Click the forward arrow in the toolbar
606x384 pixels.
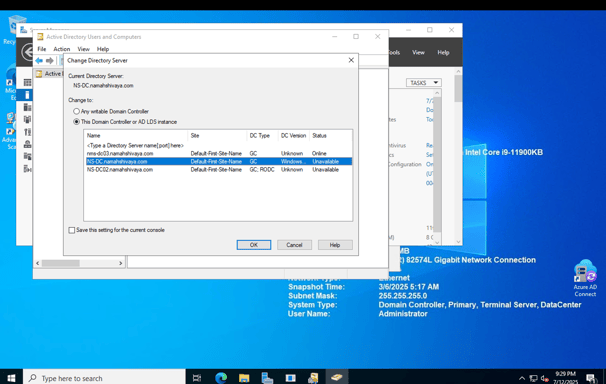pyautogui.click(x=50, y=61)
